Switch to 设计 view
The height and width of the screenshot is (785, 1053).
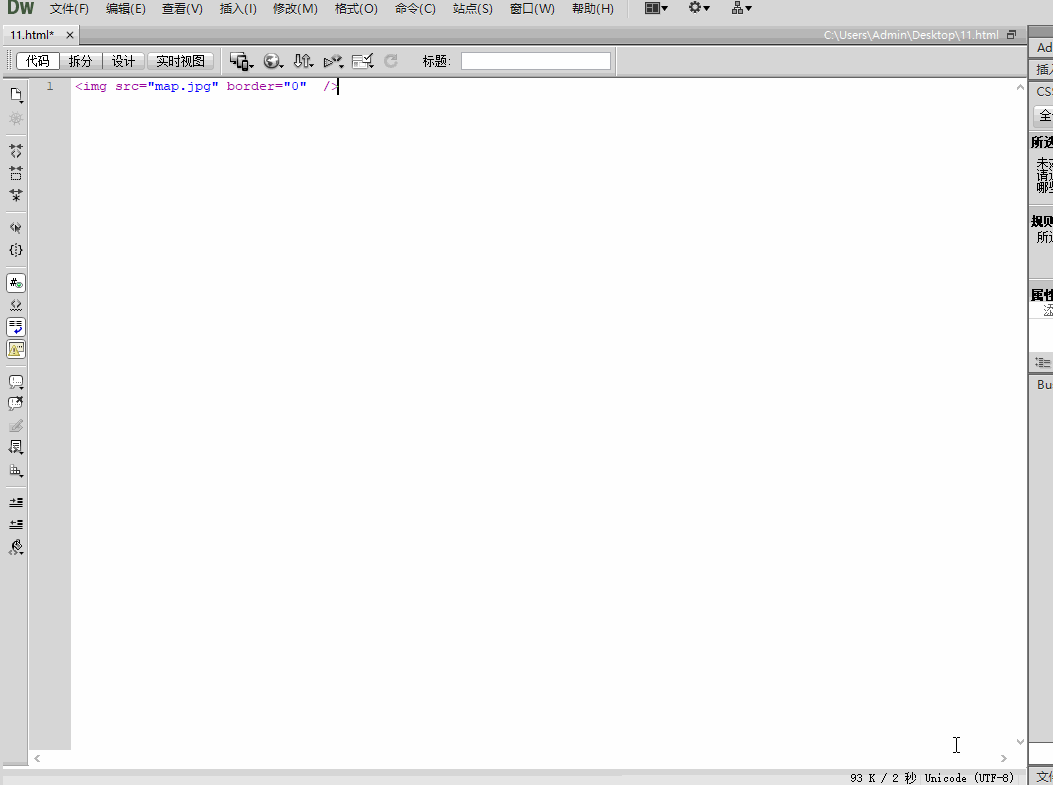123,61
